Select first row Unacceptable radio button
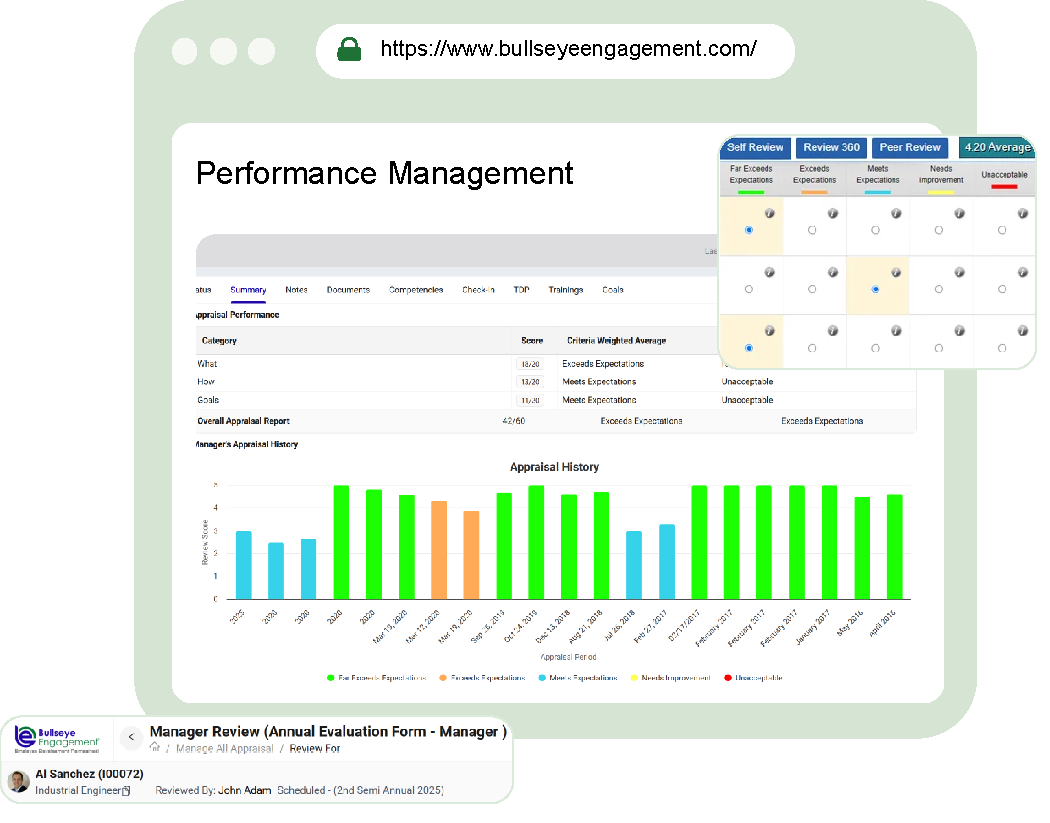The image size is (1050, 823). pyautogui.click(x=1002, y=230)
